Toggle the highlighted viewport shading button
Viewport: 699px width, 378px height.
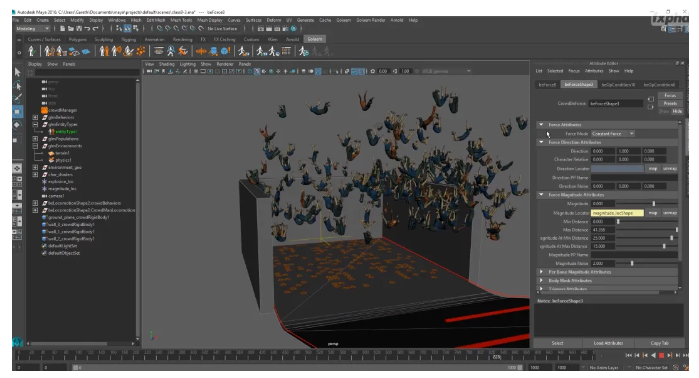257,71
